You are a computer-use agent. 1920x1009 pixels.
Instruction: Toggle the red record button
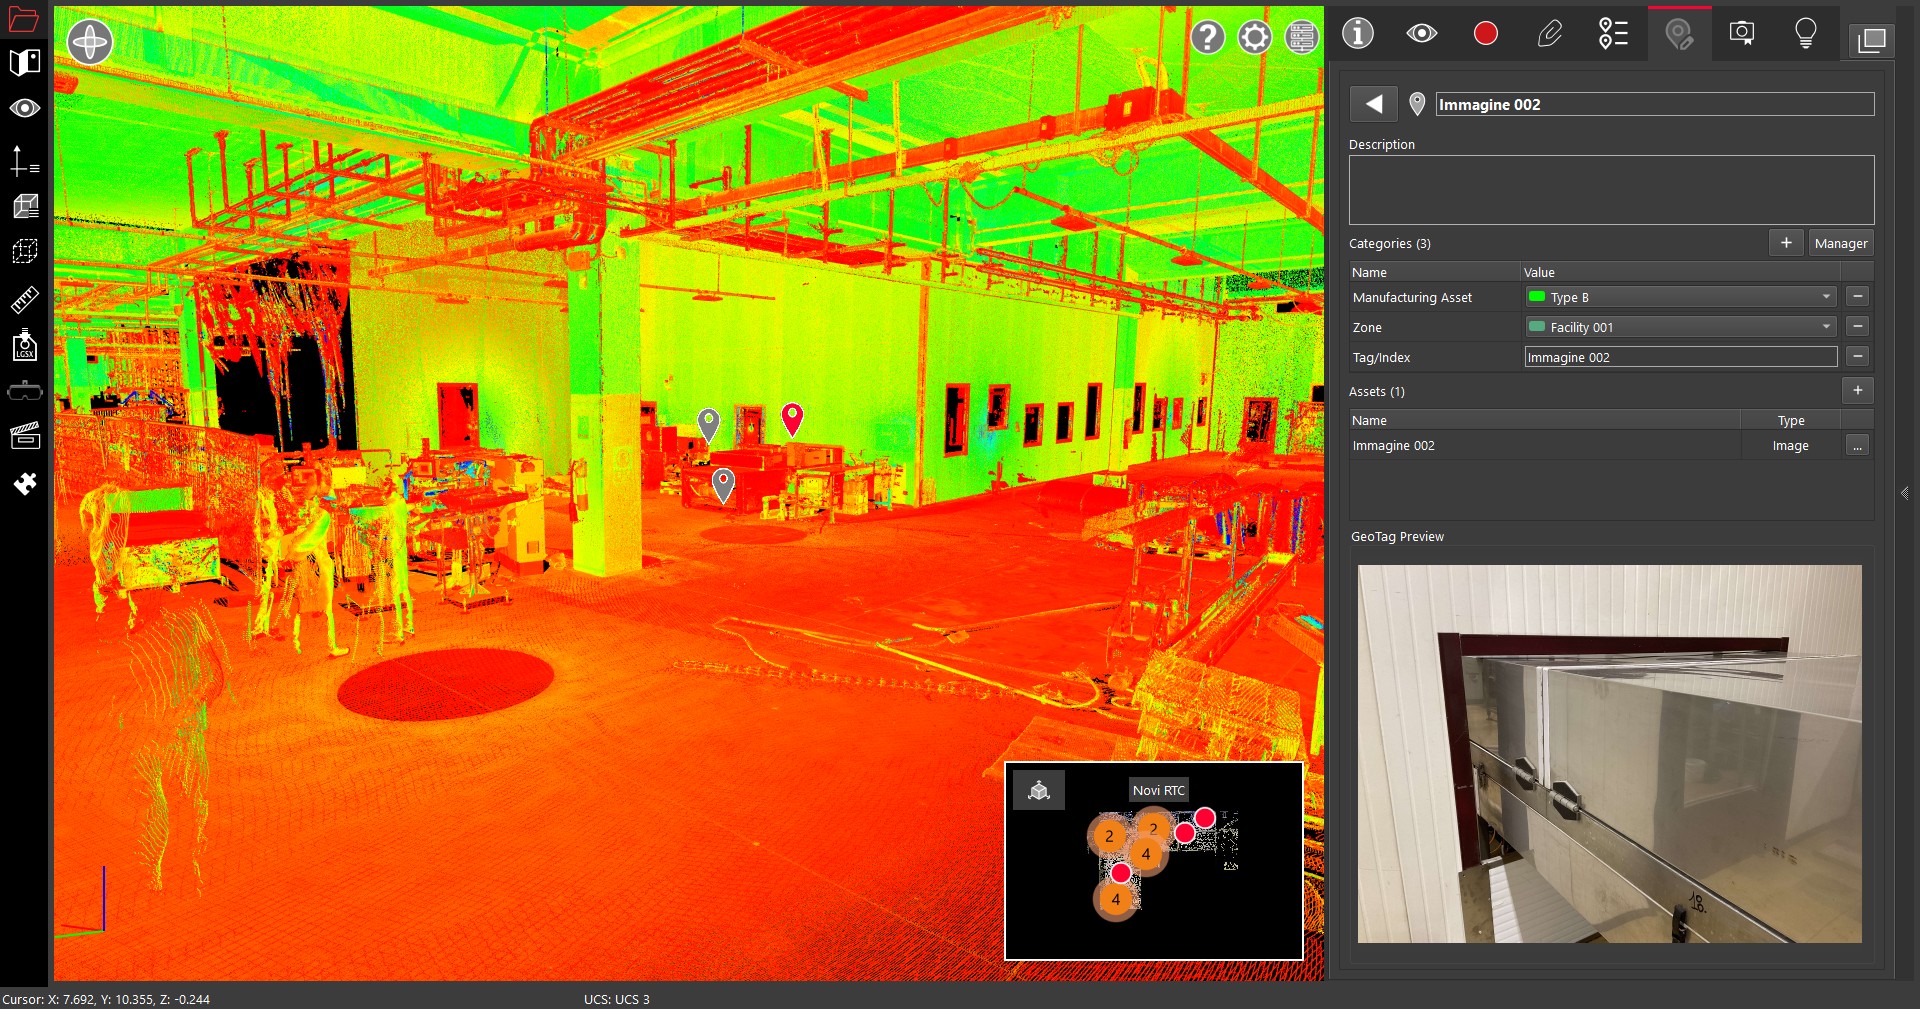(1485, 34)
